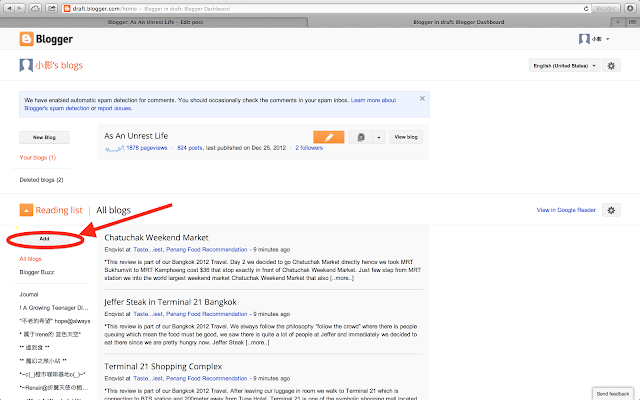Viewport: 640px width, 400px height.
Task: Select the hope@always feed
Action: click(55, 321)
